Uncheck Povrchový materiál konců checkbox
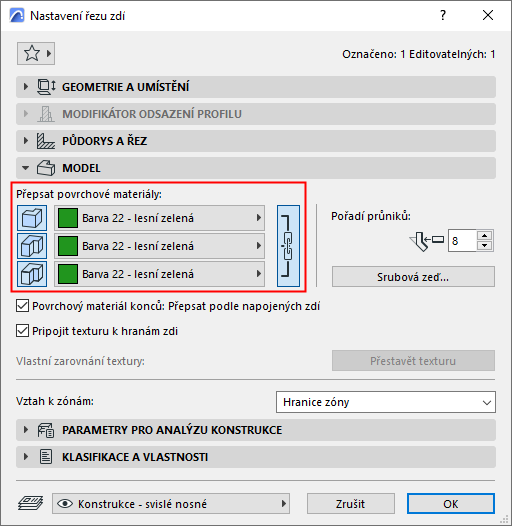This screenshot has height=526, width=512. (x=22, y=306)
